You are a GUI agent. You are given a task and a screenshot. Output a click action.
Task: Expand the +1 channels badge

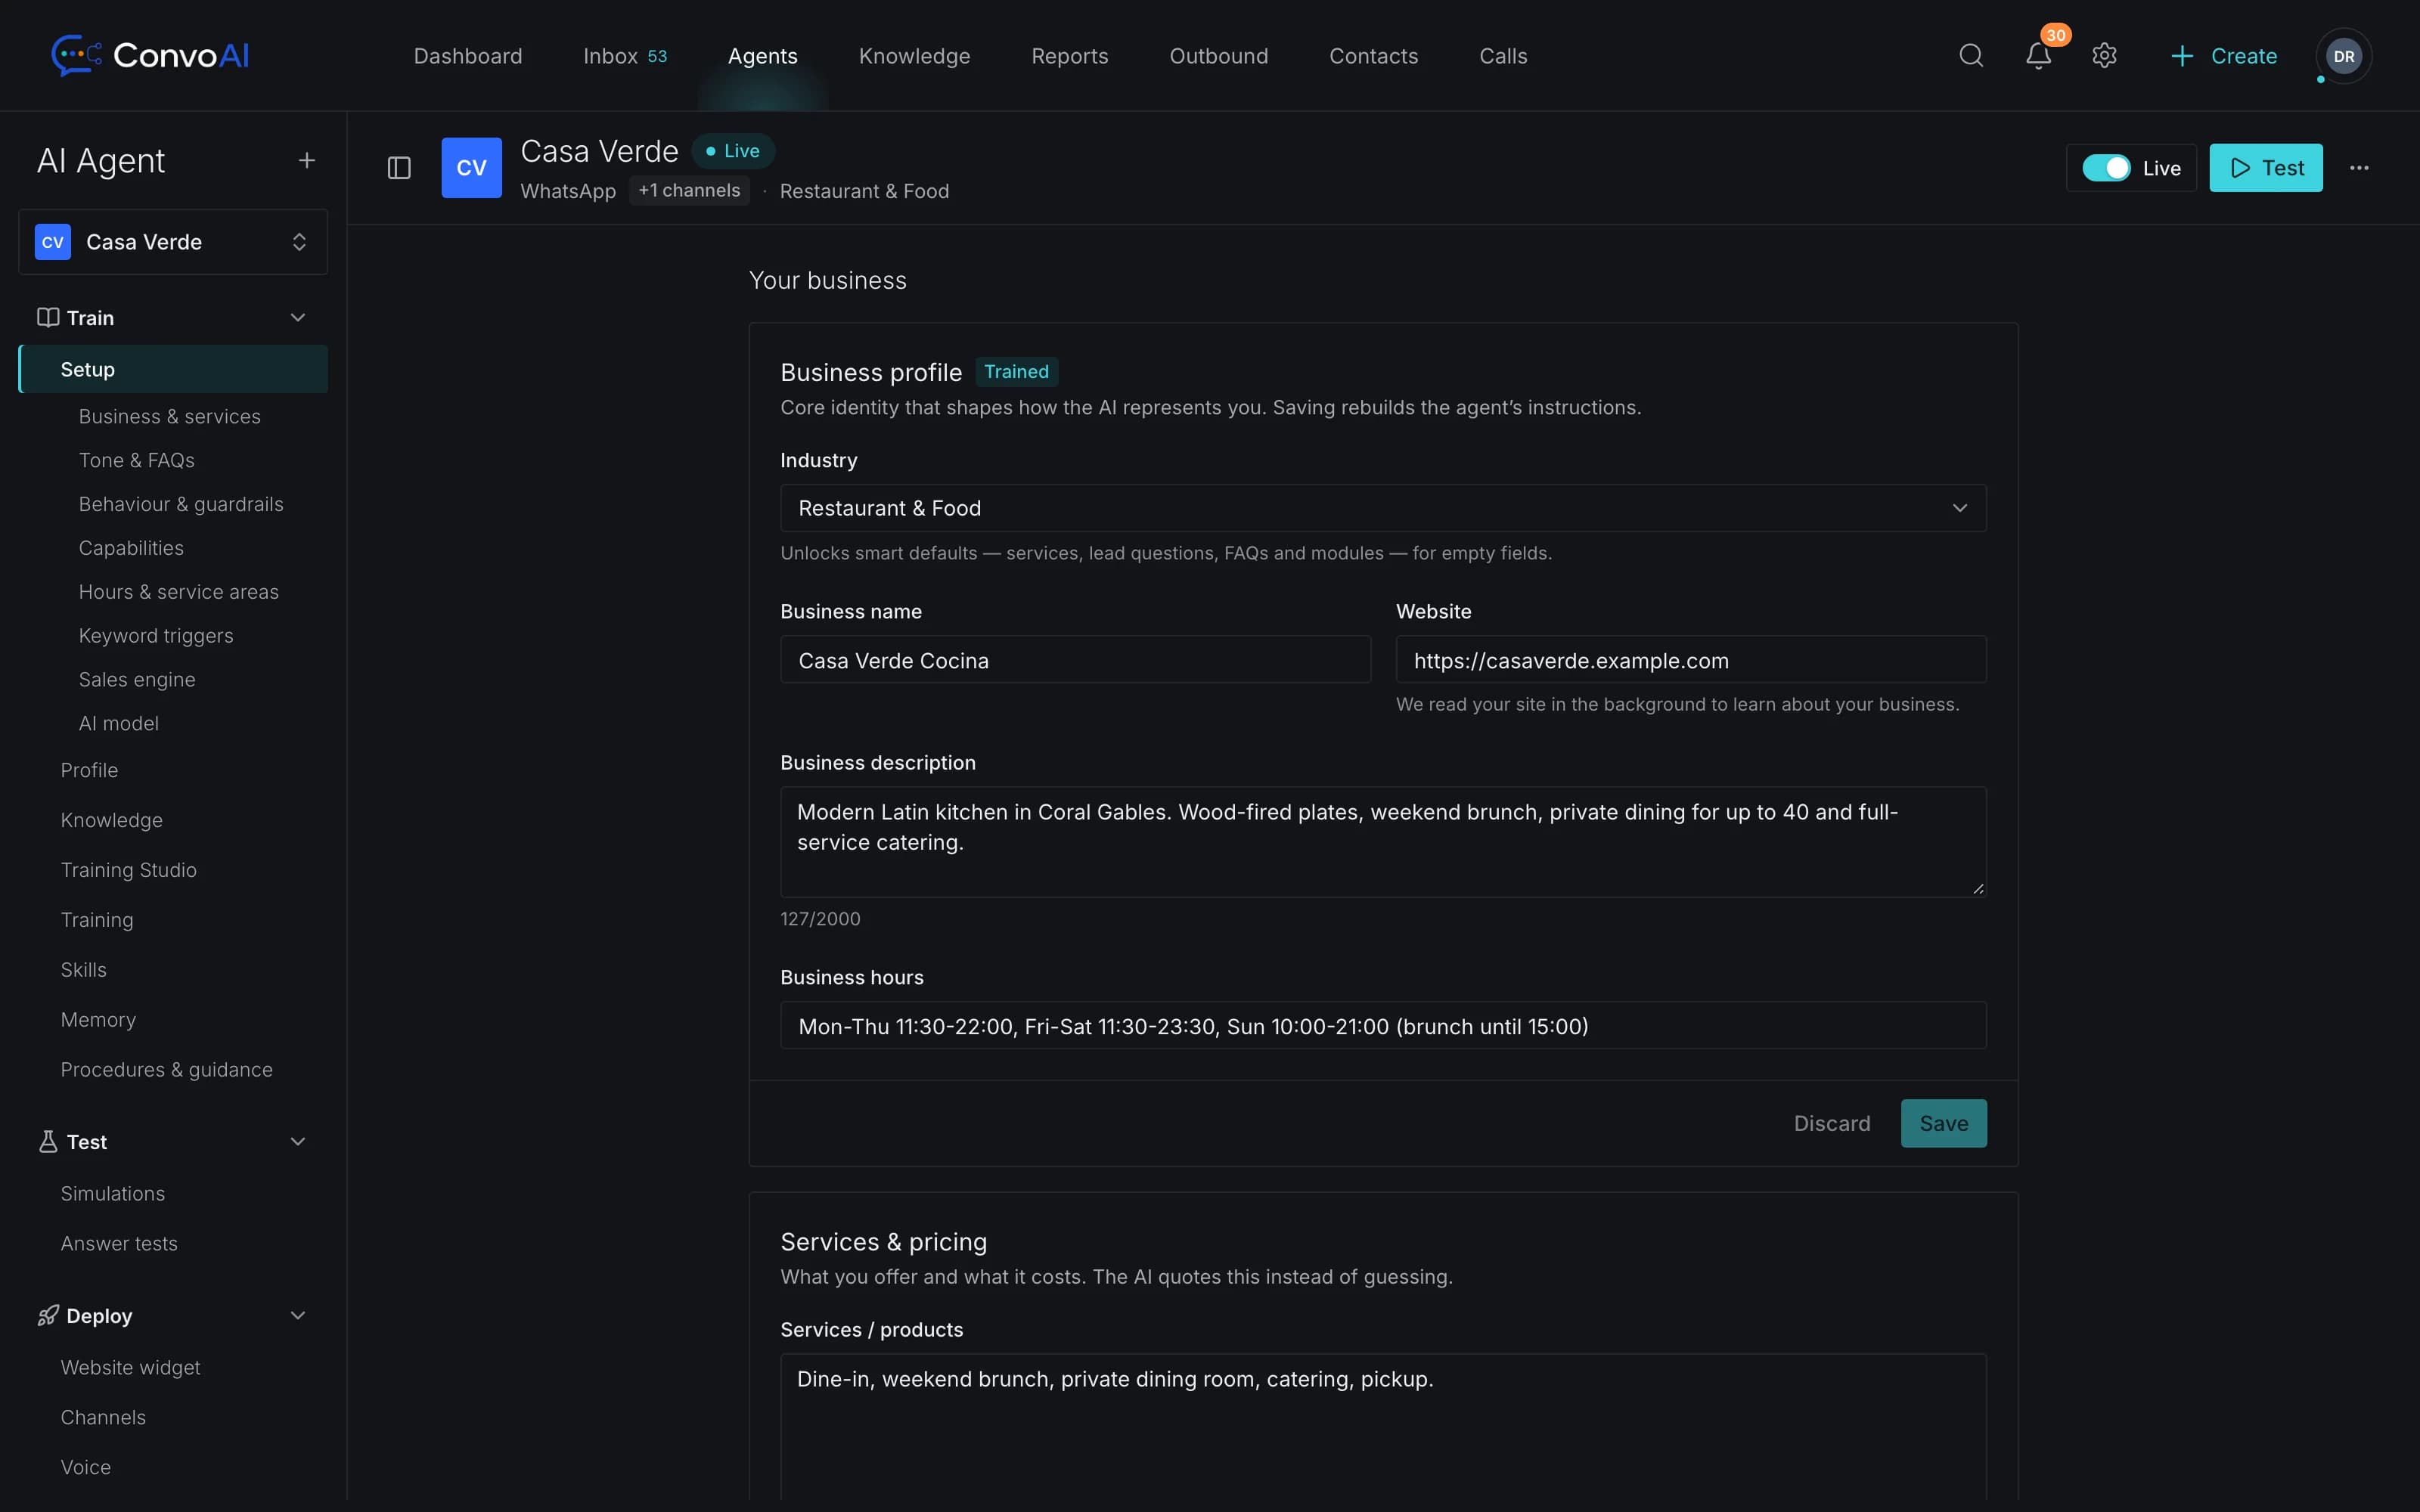coord(689,190)
